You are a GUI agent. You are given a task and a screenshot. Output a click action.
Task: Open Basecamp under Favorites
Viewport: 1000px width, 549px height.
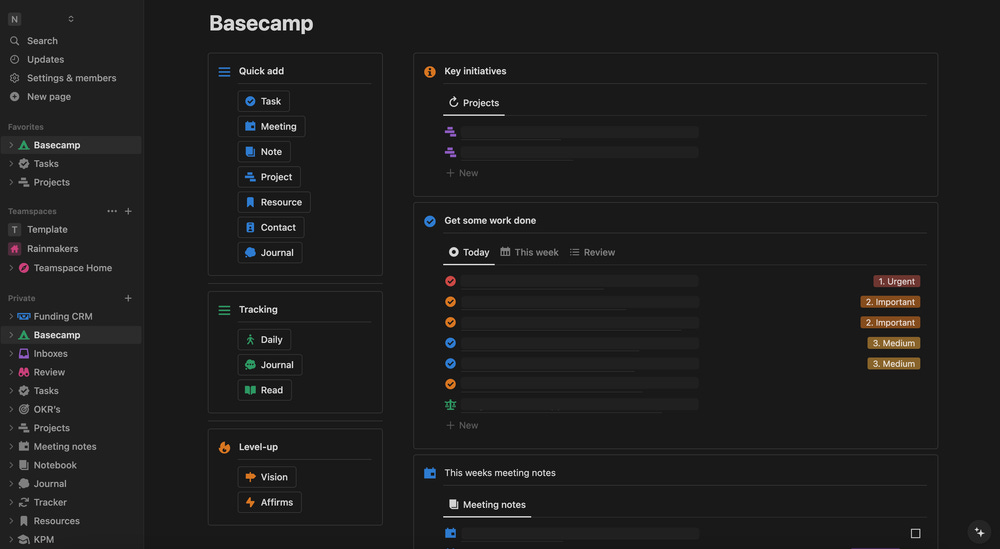pyautogui.click(x=57, y=145)
